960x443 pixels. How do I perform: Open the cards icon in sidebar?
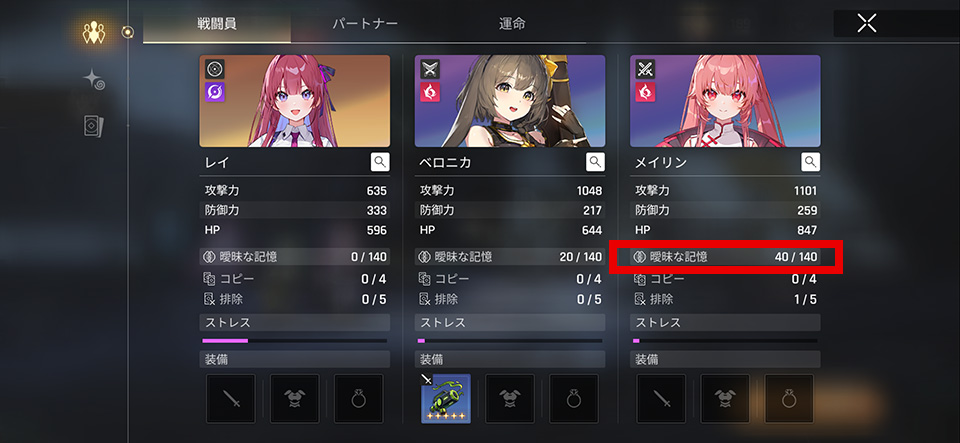click(x=94, y=125)
